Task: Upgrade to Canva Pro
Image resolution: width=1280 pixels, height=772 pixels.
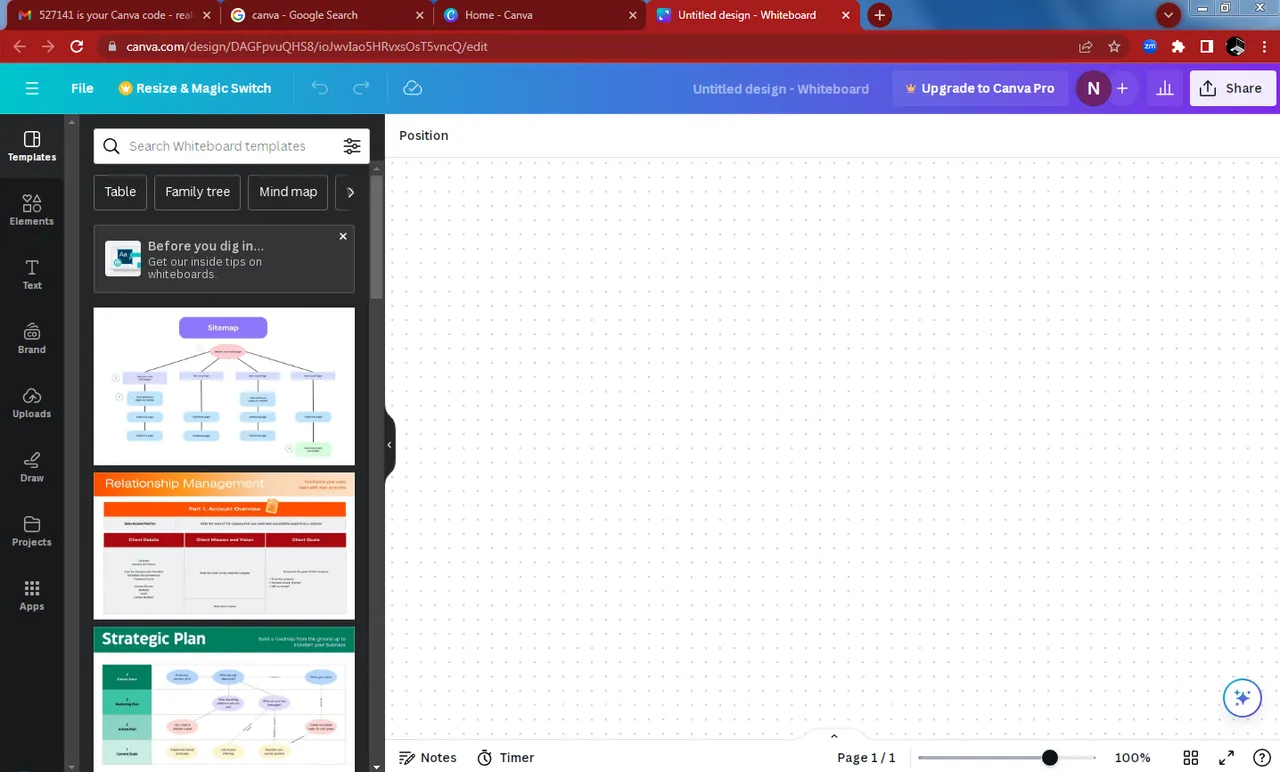Action: pos(980,88)
